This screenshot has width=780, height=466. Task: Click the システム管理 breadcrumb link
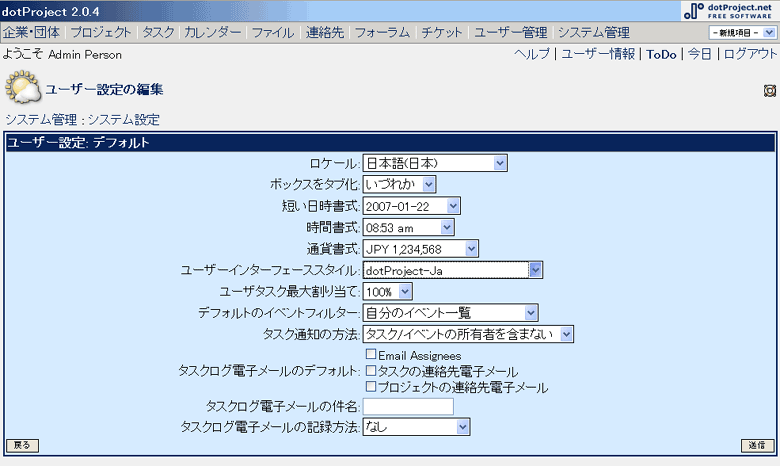pyautogui.click(x=41, y=119)
